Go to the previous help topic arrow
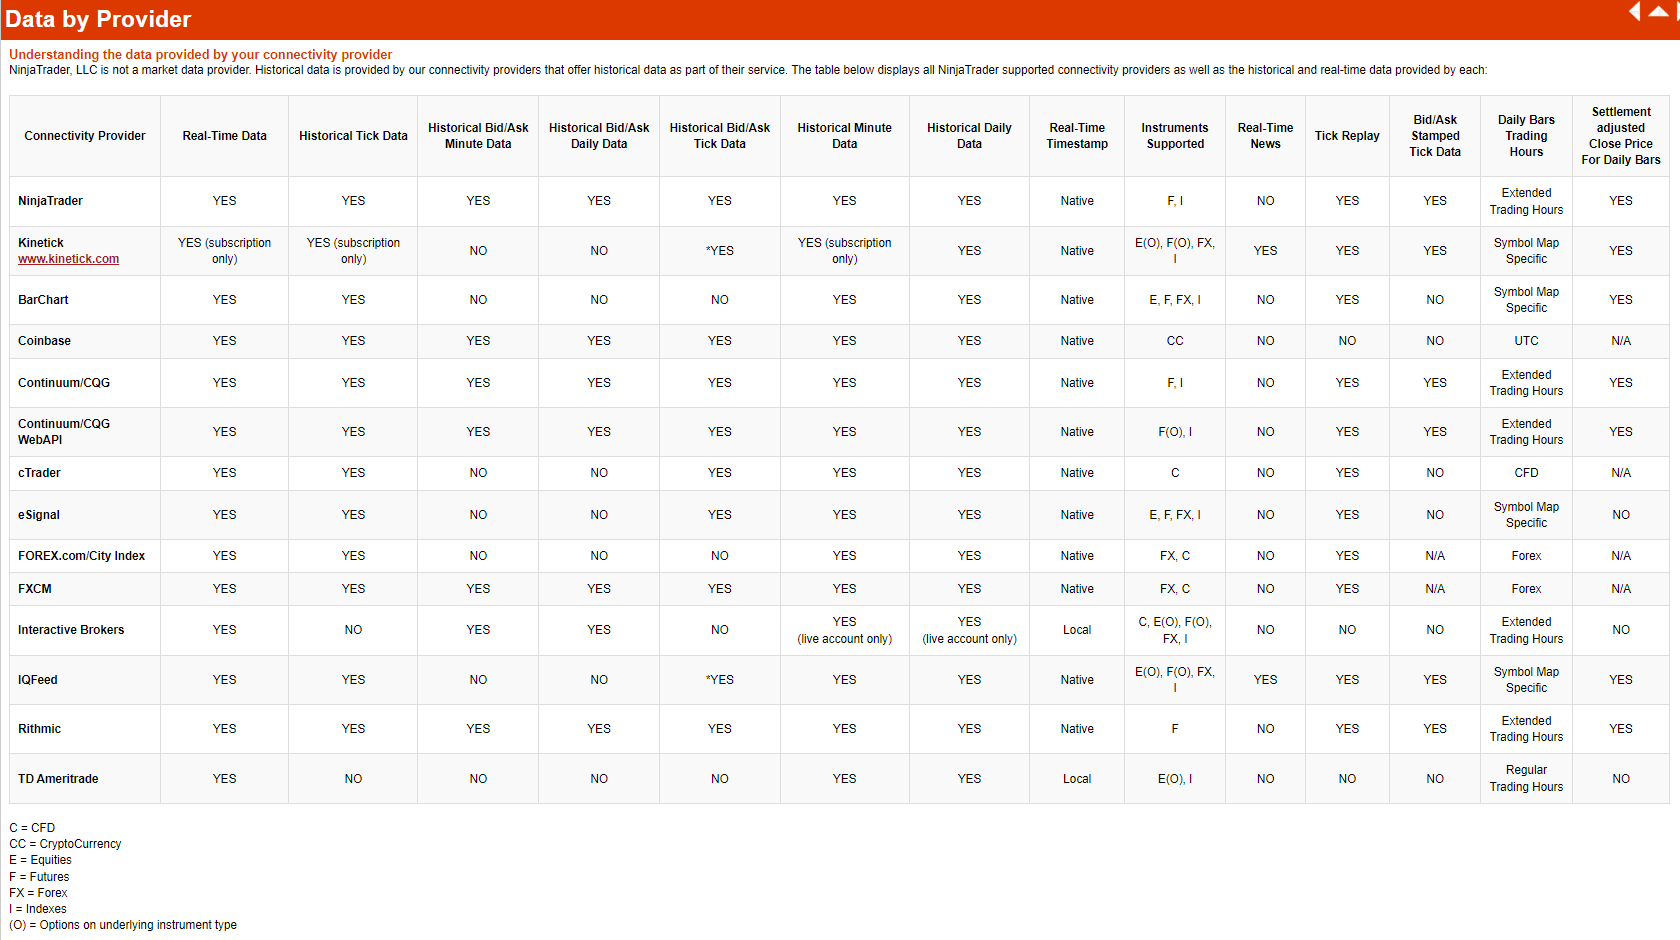This screenshot has width=1680, height=940. coord(1635,11)
